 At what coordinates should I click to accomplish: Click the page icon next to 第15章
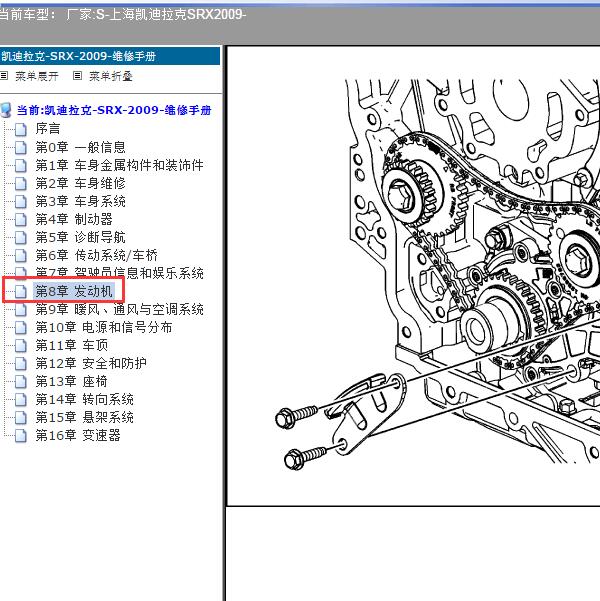[x=21, y=418]
